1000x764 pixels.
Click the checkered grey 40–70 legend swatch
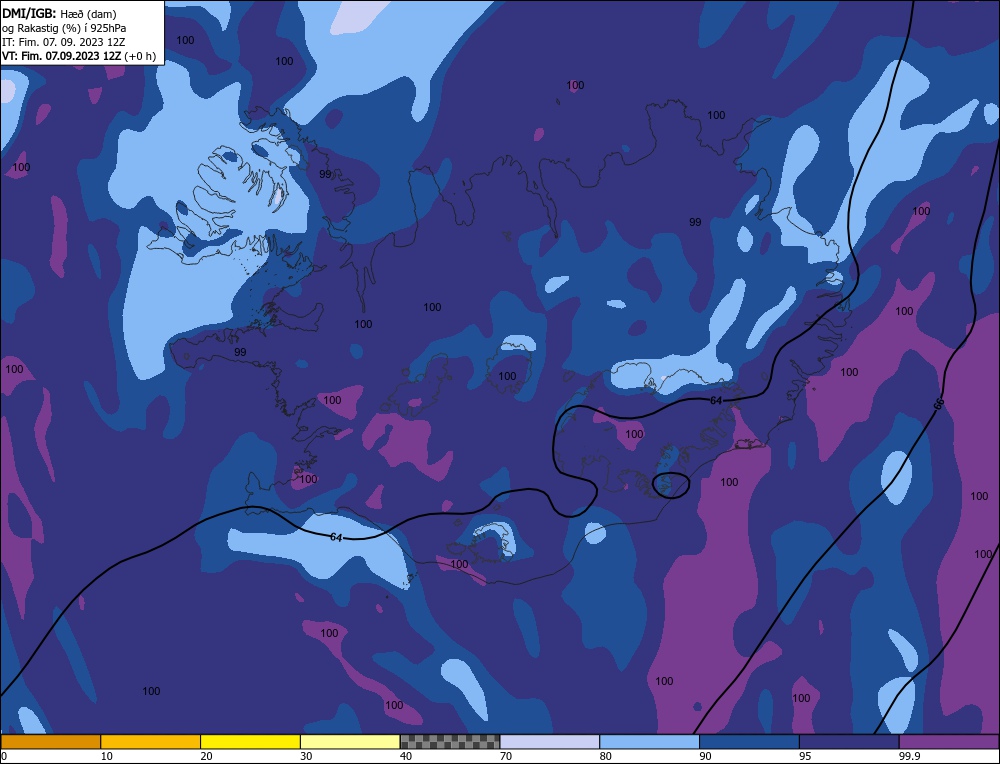coord(450,742)
